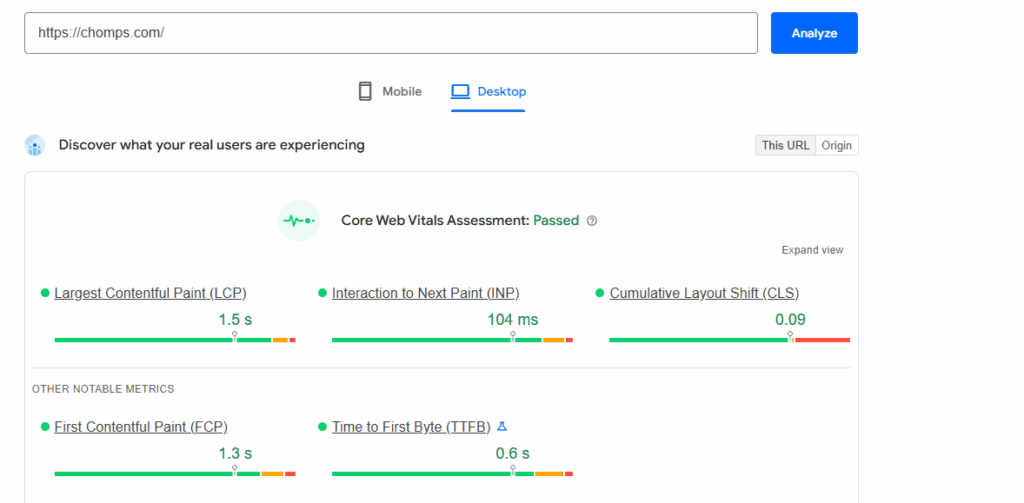Screen dimensions: 1024x503
Task: Click the LCP distribution bar marker
Action: [x=234, y=338]
